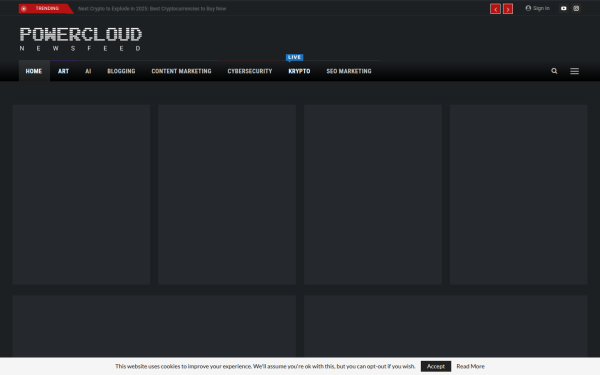
Task: Click the next trending story arrow
Action: [x=508, y=9]
